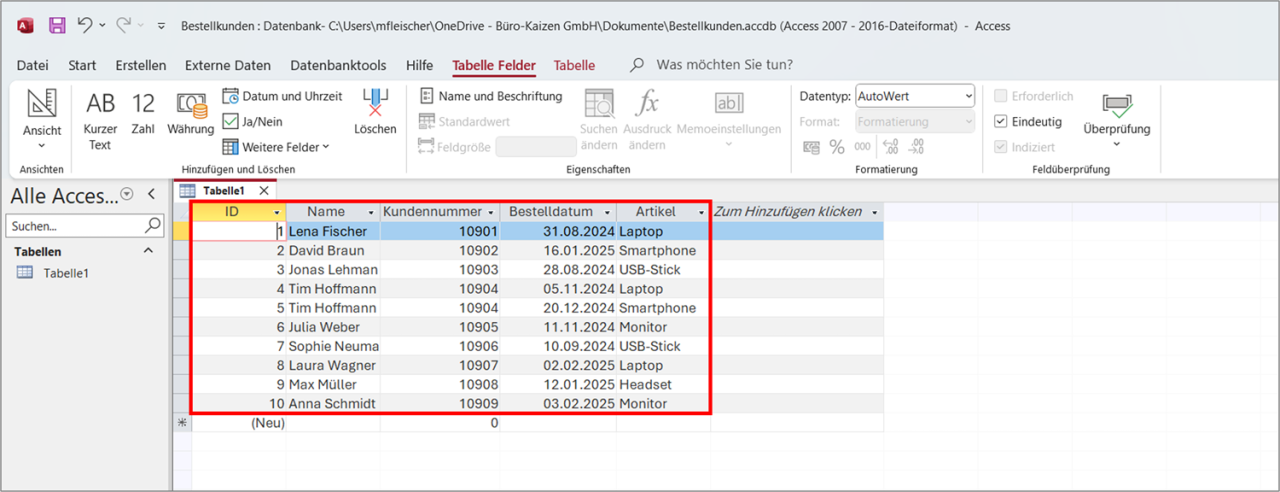Screen dimensions: 1280x492
Task: Collapse the Tabellen group
Action: tap(150, 252)
